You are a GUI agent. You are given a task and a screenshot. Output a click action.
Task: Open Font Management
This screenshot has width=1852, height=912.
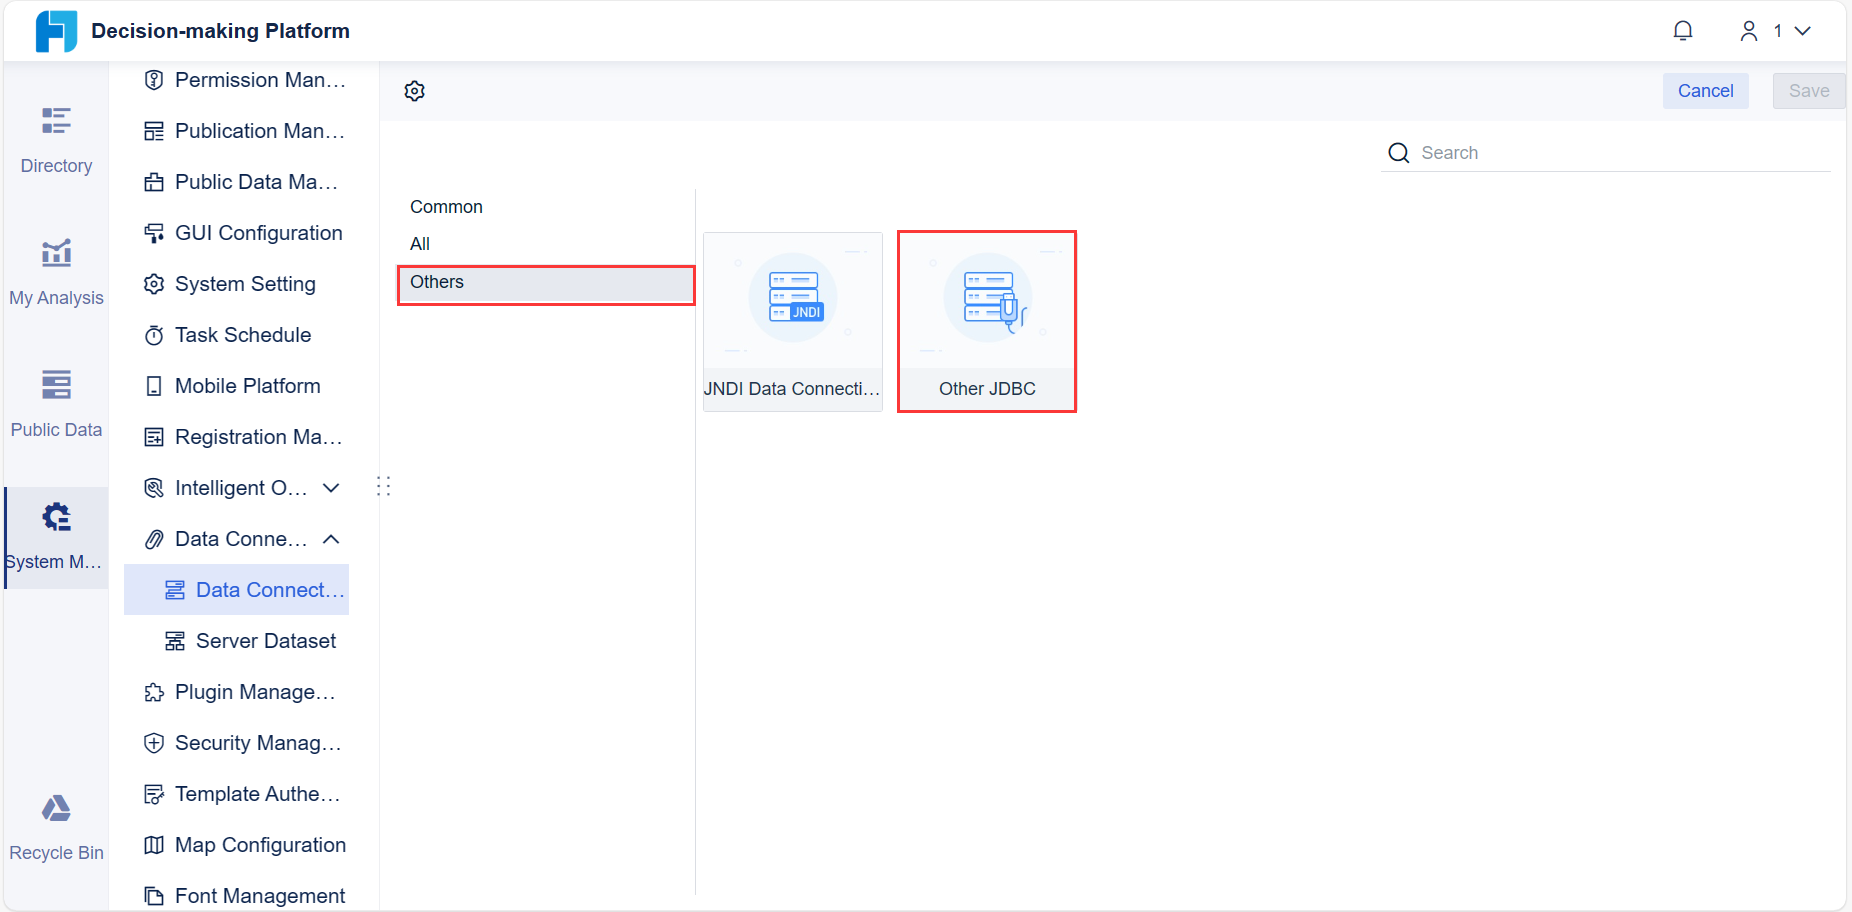point(244,896)
